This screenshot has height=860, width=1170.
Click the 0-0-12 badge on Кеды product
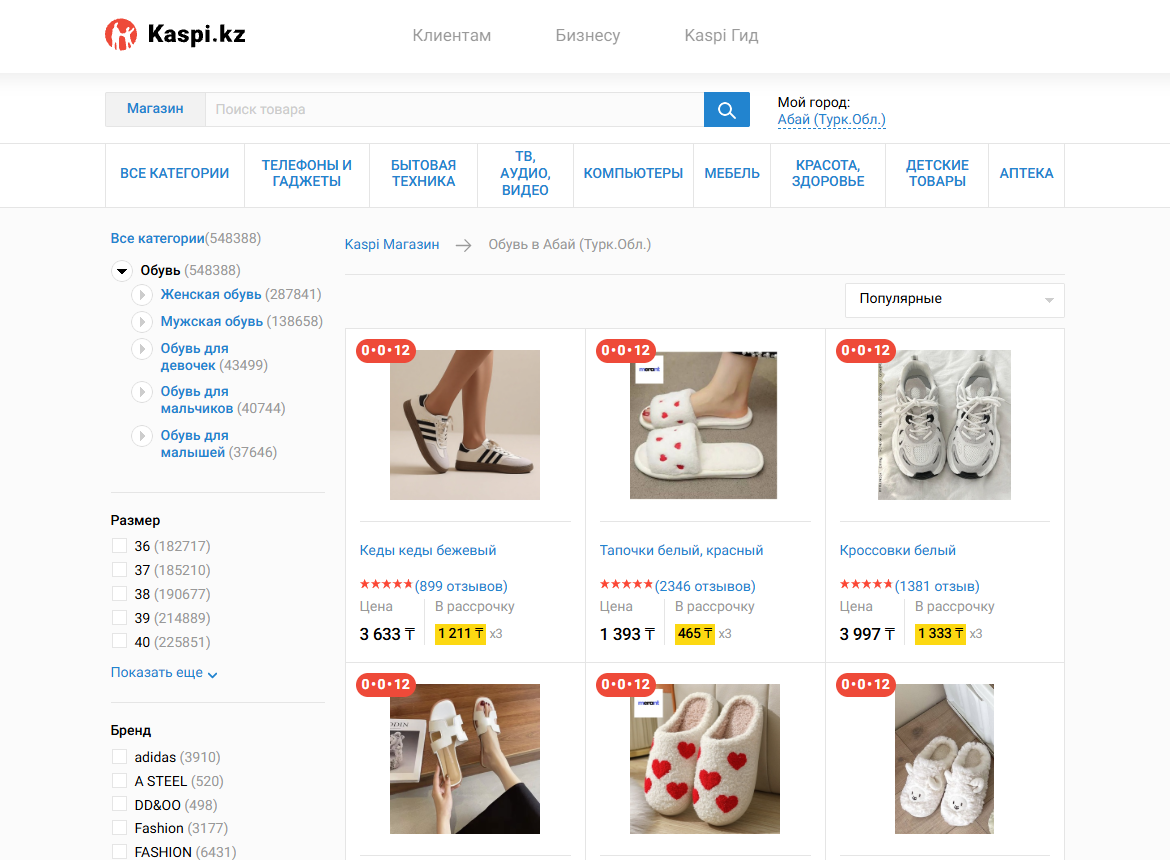coord(386,351)
